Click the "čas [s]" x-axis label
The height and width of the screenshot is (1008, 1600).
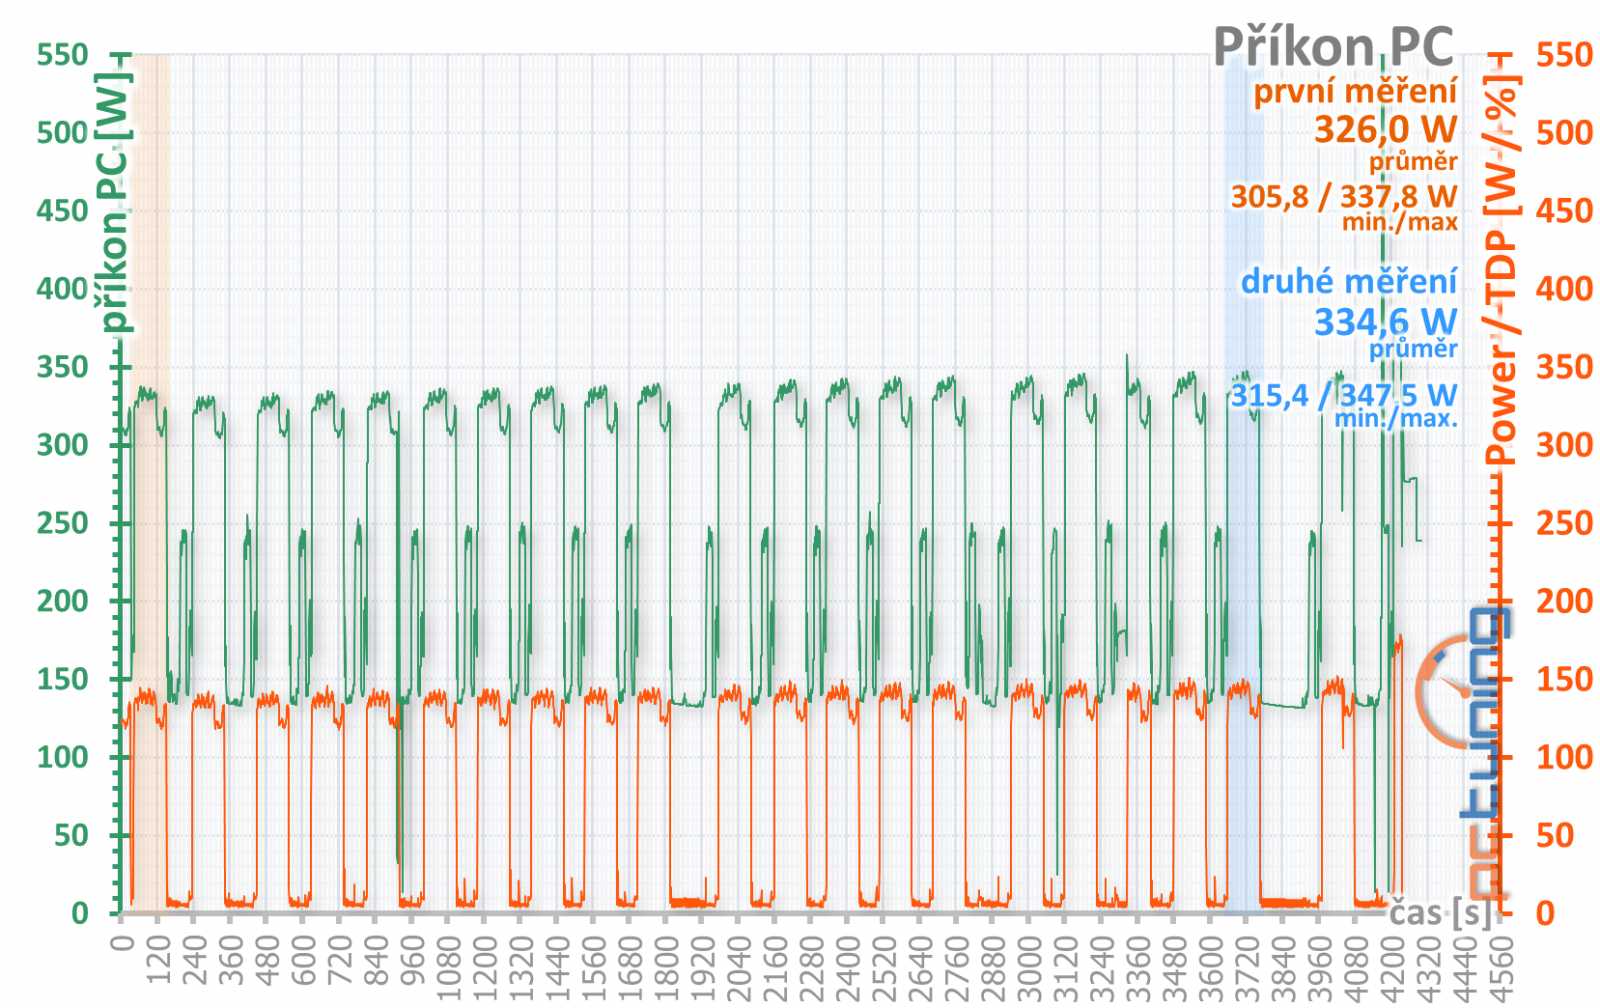click(1439, 911)
